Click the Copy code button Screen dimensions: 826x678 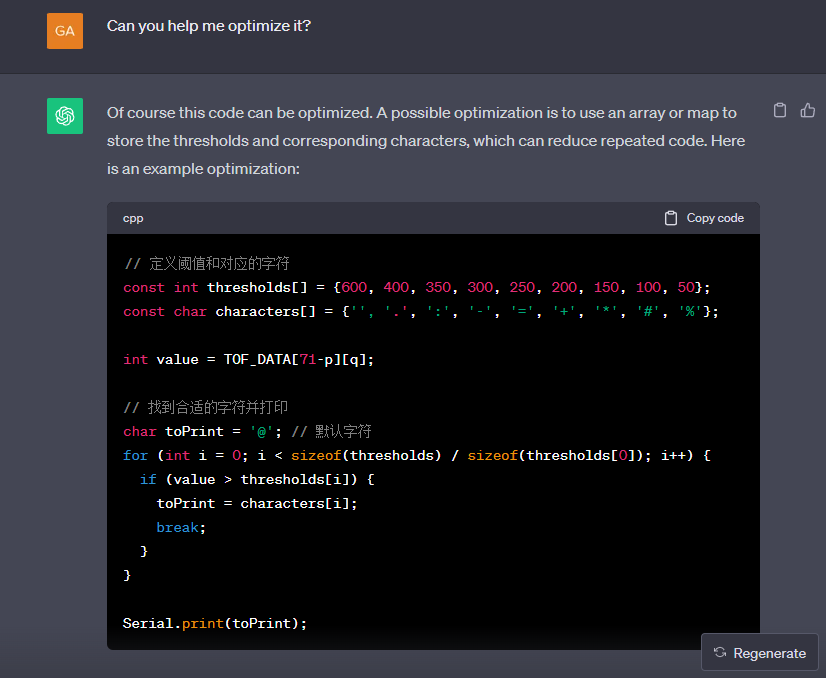(704, 218)
